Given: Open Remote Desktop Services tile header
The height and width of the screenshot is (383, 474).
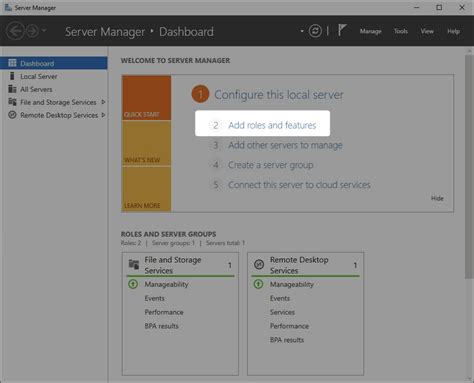Looking at the screenshot, I should [x=299, y=265].
